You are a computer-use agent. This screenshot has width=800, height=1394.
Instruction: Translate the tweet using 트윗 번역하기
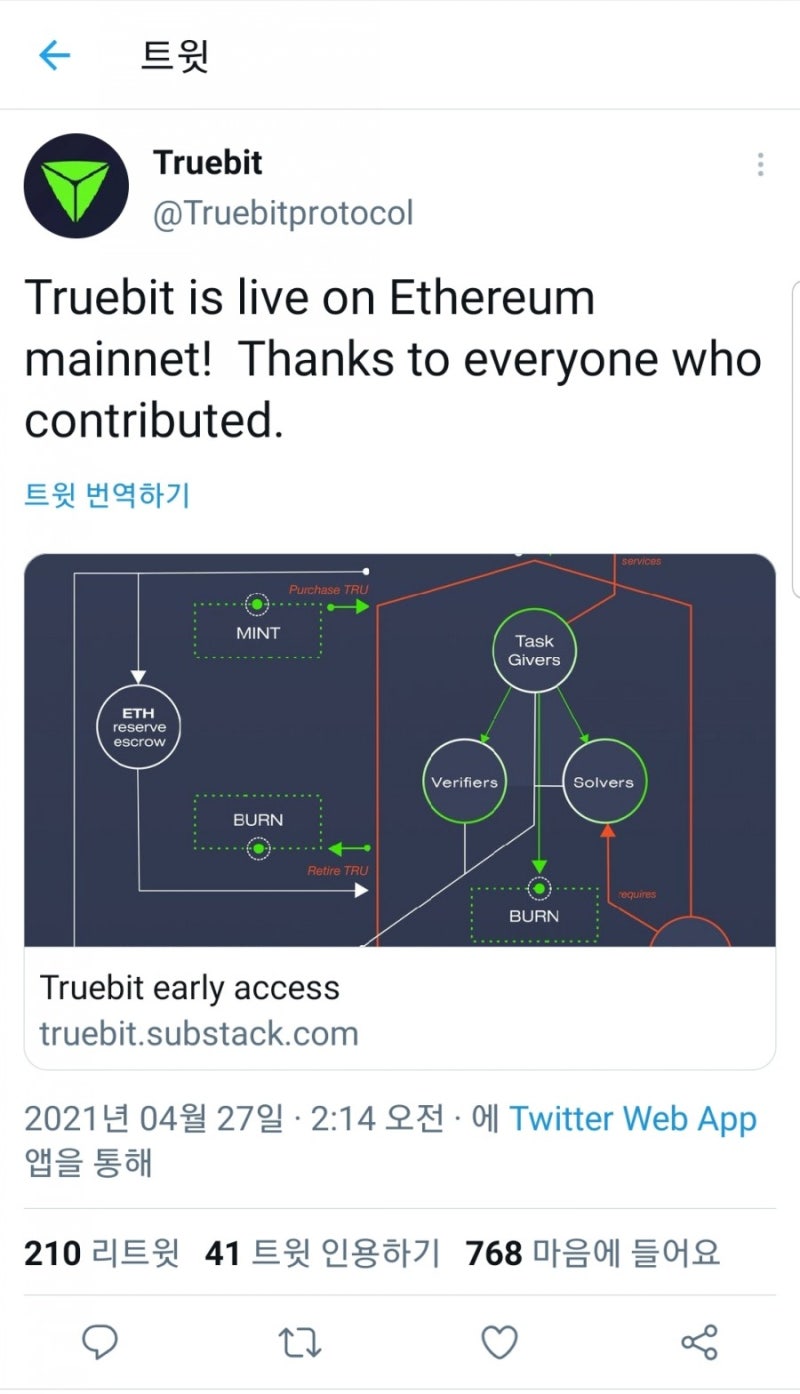(107, 494)
